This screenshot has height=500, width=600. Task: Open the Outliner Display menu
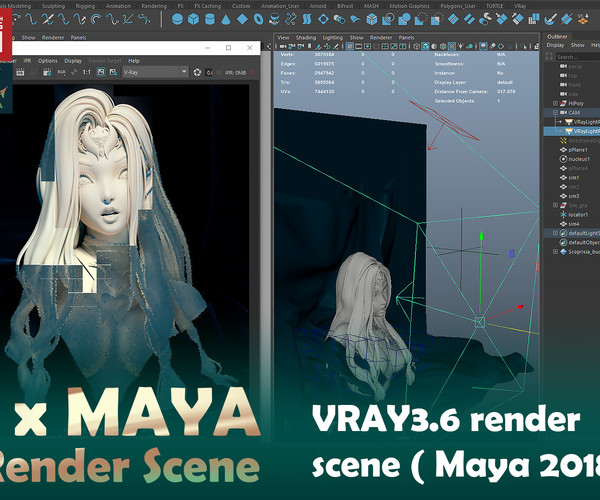[555, 45]
